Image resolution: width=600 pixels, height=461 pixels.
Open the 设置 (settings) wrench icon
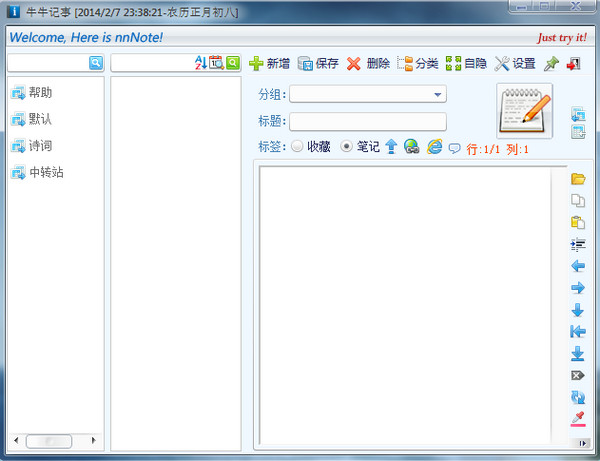(514, 64)
